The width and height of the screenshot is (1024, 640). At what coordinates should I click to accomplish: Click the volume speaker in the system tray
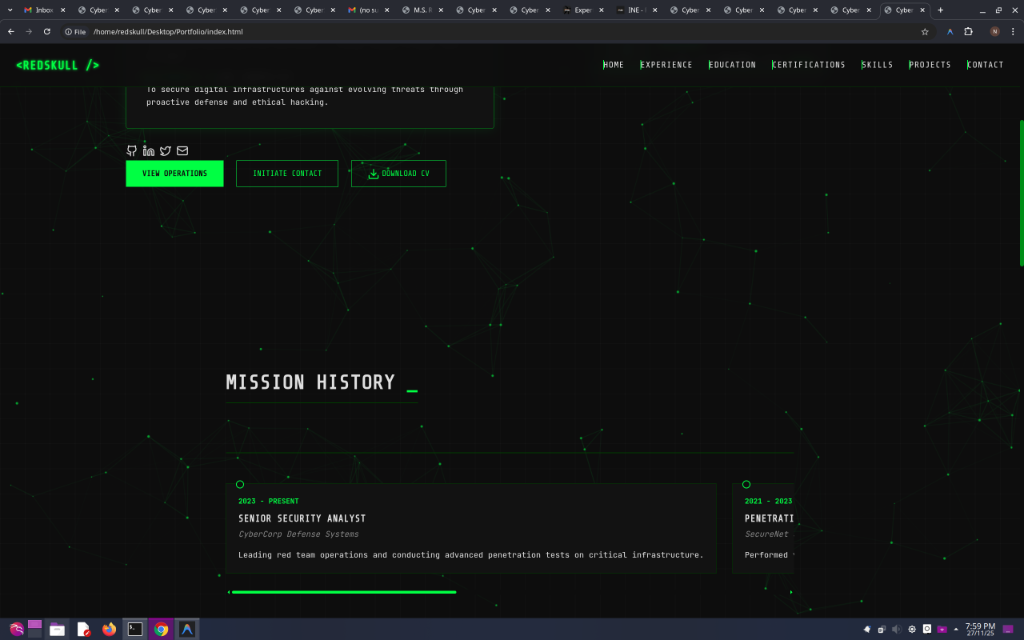click(x=897, y=629)
